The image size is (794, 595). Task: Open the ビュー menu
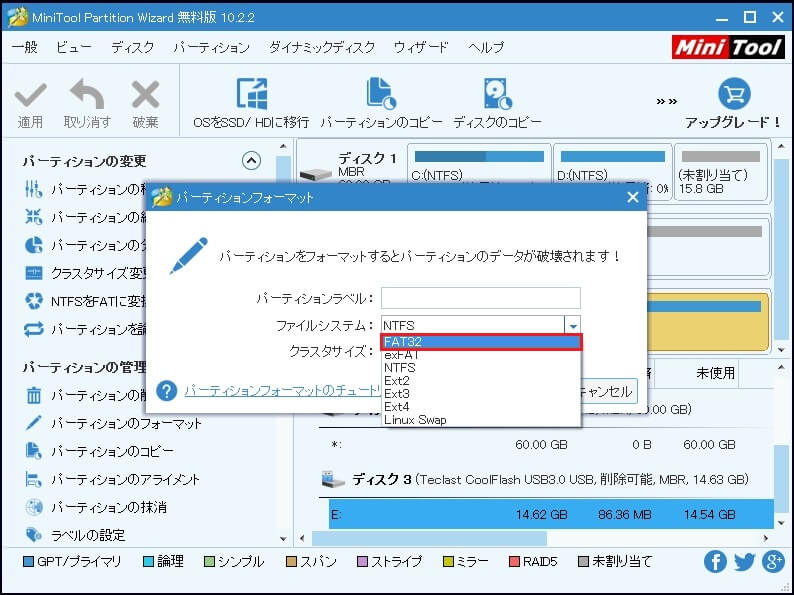[x=74, y=48]
